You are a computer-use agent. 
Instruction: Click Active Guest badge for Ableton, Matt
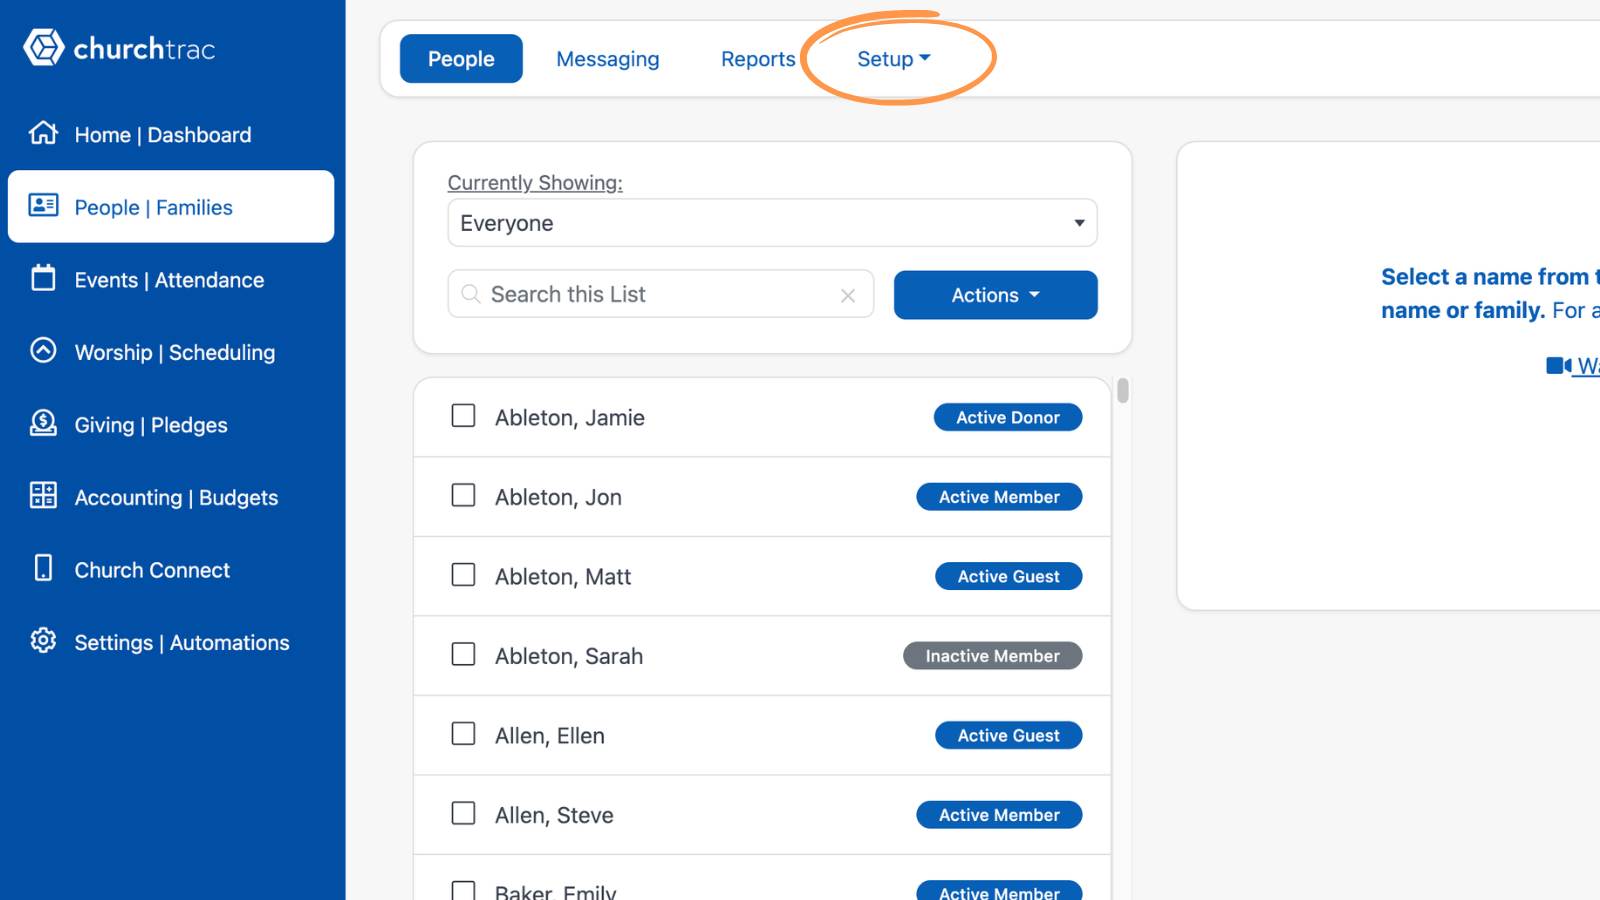(1008, 576)
